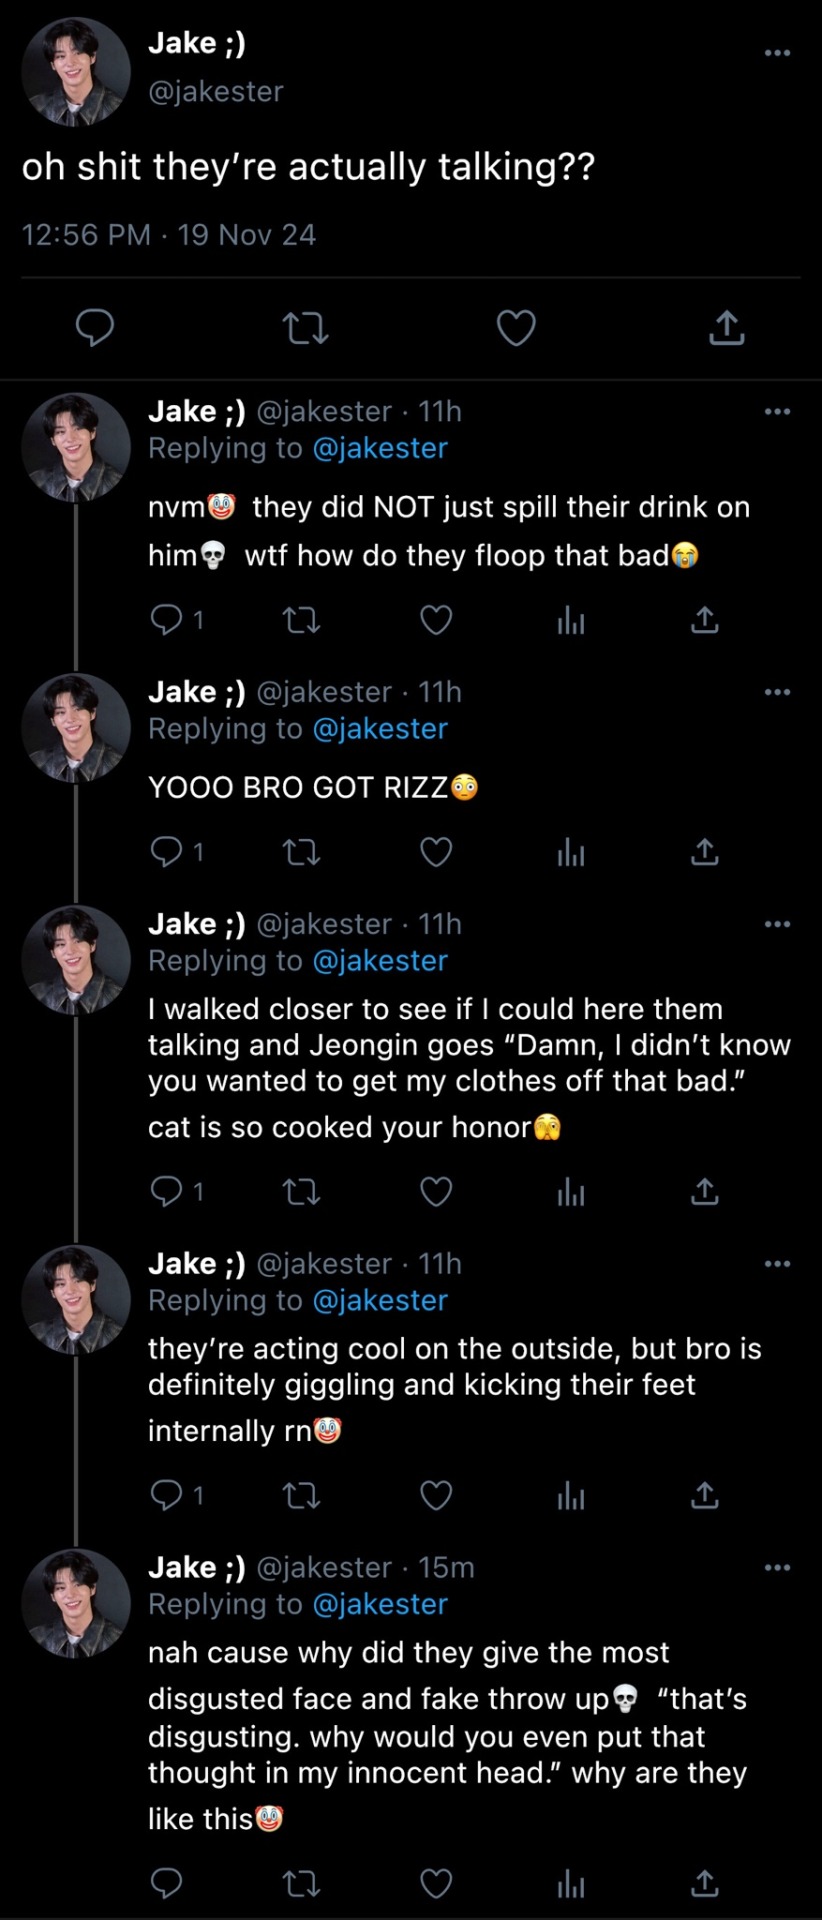Share the main tweet by @jakester
The image size is (822, 1920).
(x=726, y=328)
